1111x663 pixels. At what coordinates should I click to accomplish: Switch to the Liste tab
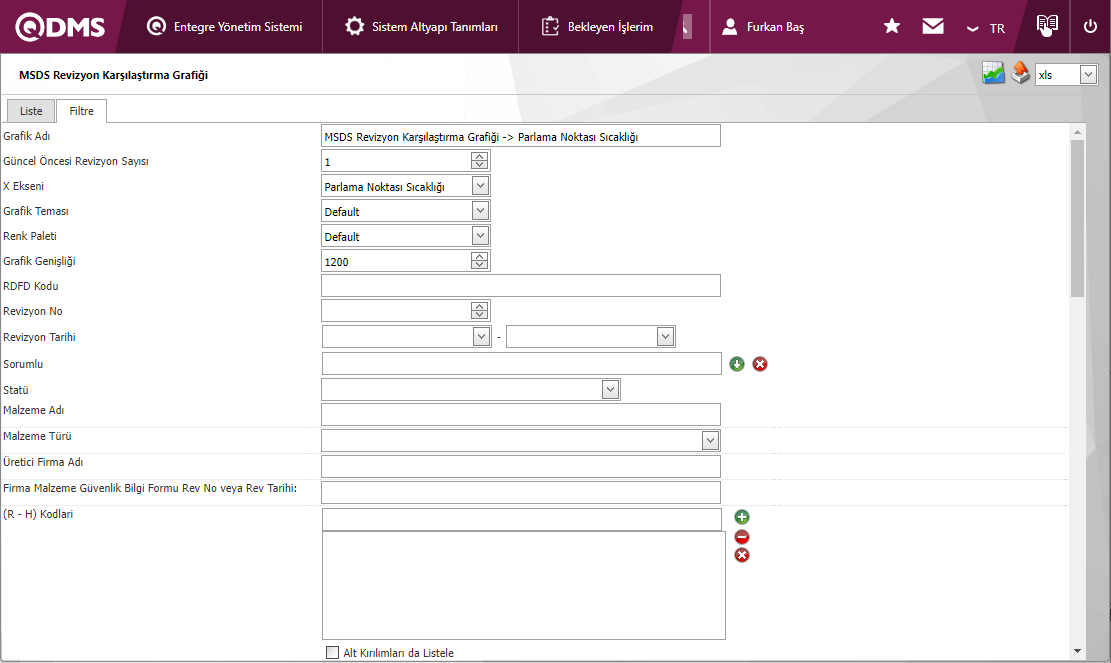(31, 111)
